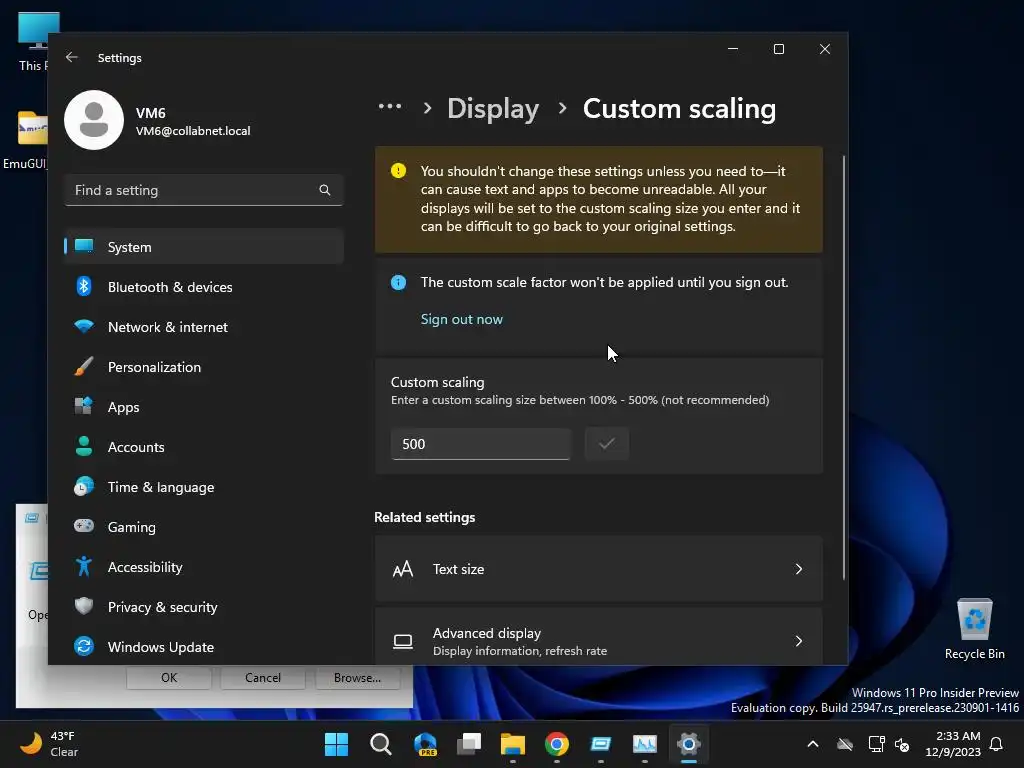Open File Explorer from the taskbar
This screenshot has width=1024, height=768.
click(513, 744)
